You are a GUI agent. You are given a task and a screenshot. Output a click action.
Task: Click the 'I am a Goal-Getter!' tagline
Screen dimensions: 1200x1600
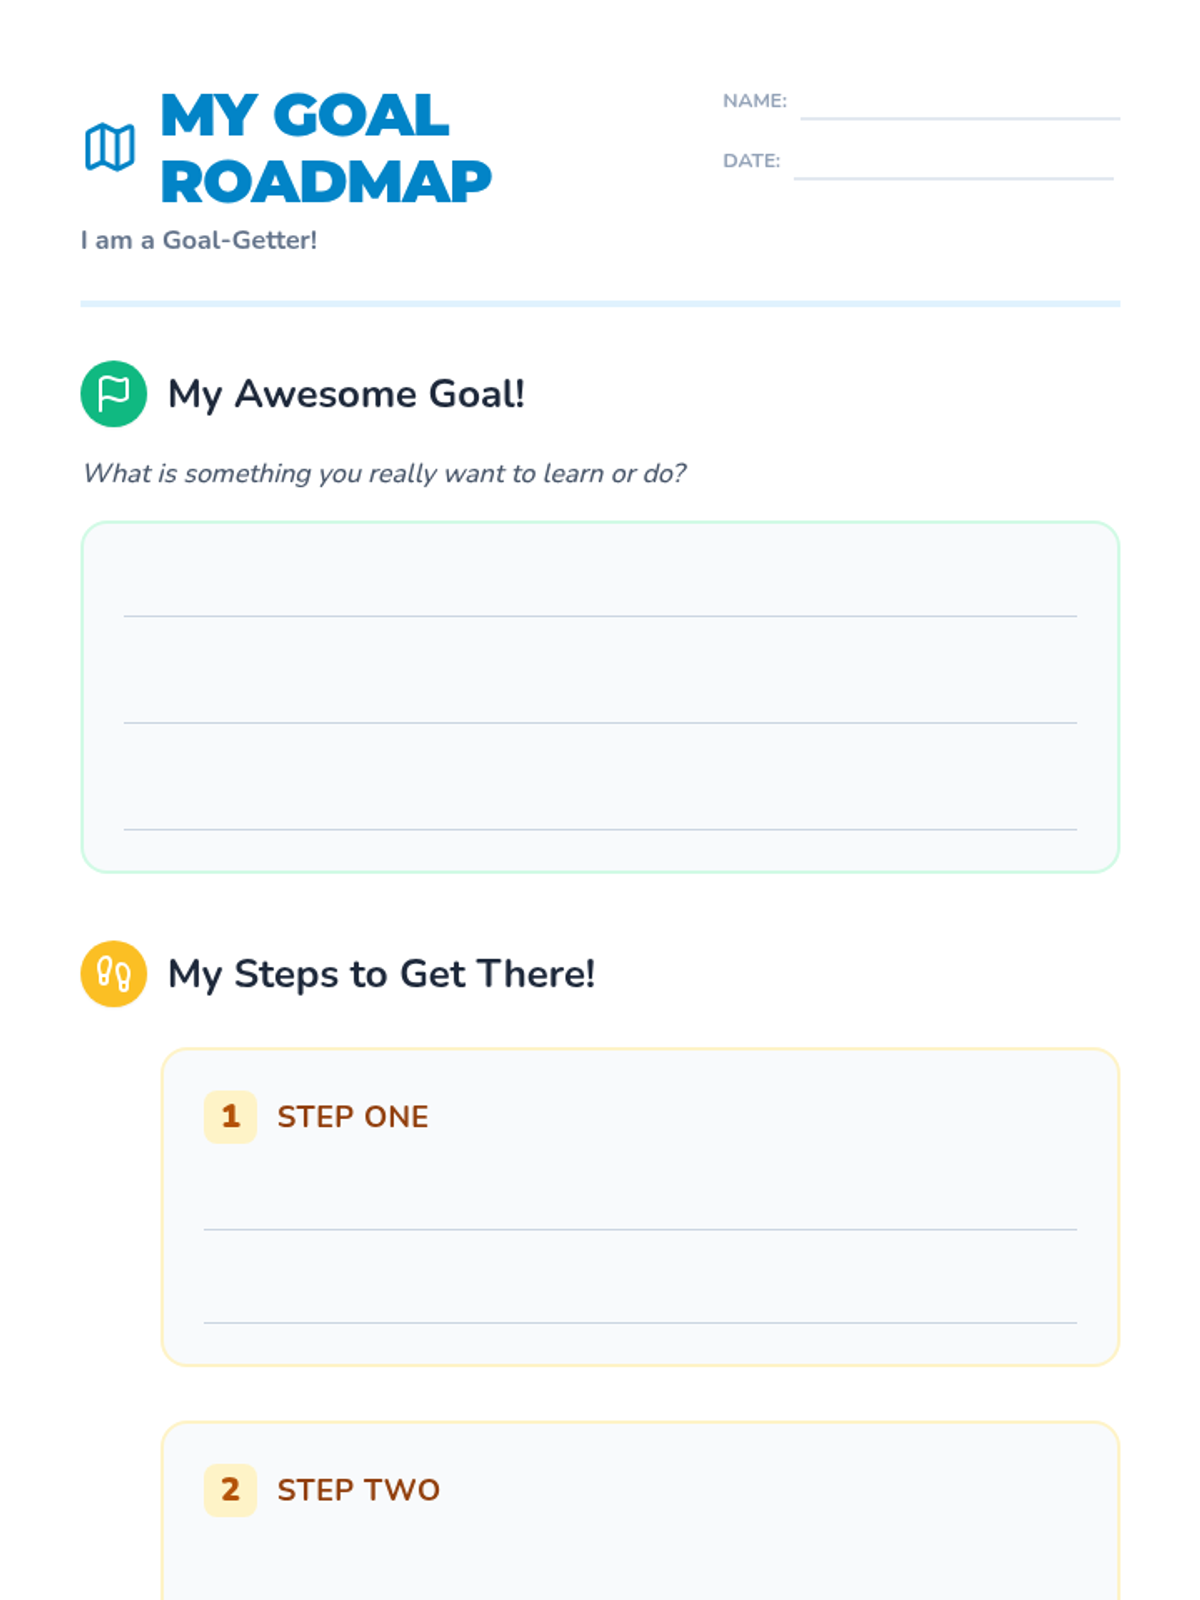coord(199,240)
